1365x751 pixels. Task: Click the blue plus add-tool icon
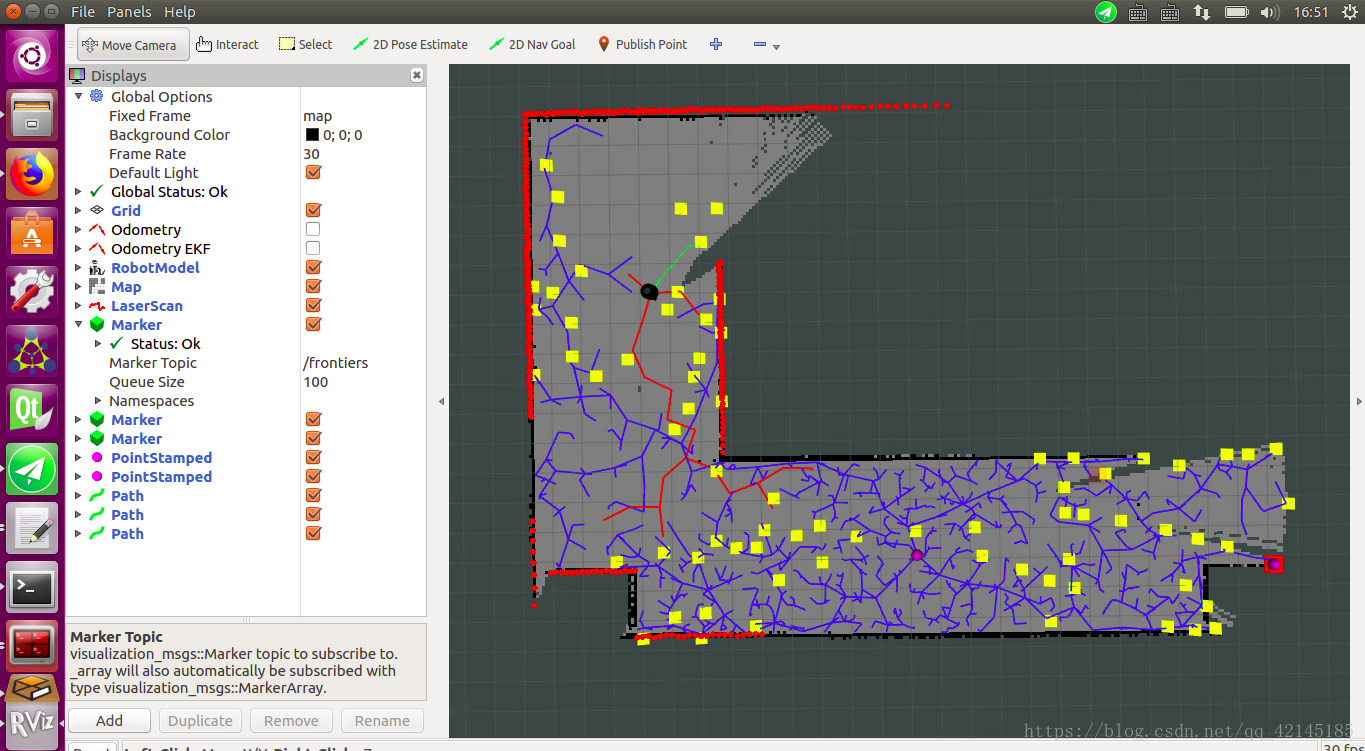[716, 45]
